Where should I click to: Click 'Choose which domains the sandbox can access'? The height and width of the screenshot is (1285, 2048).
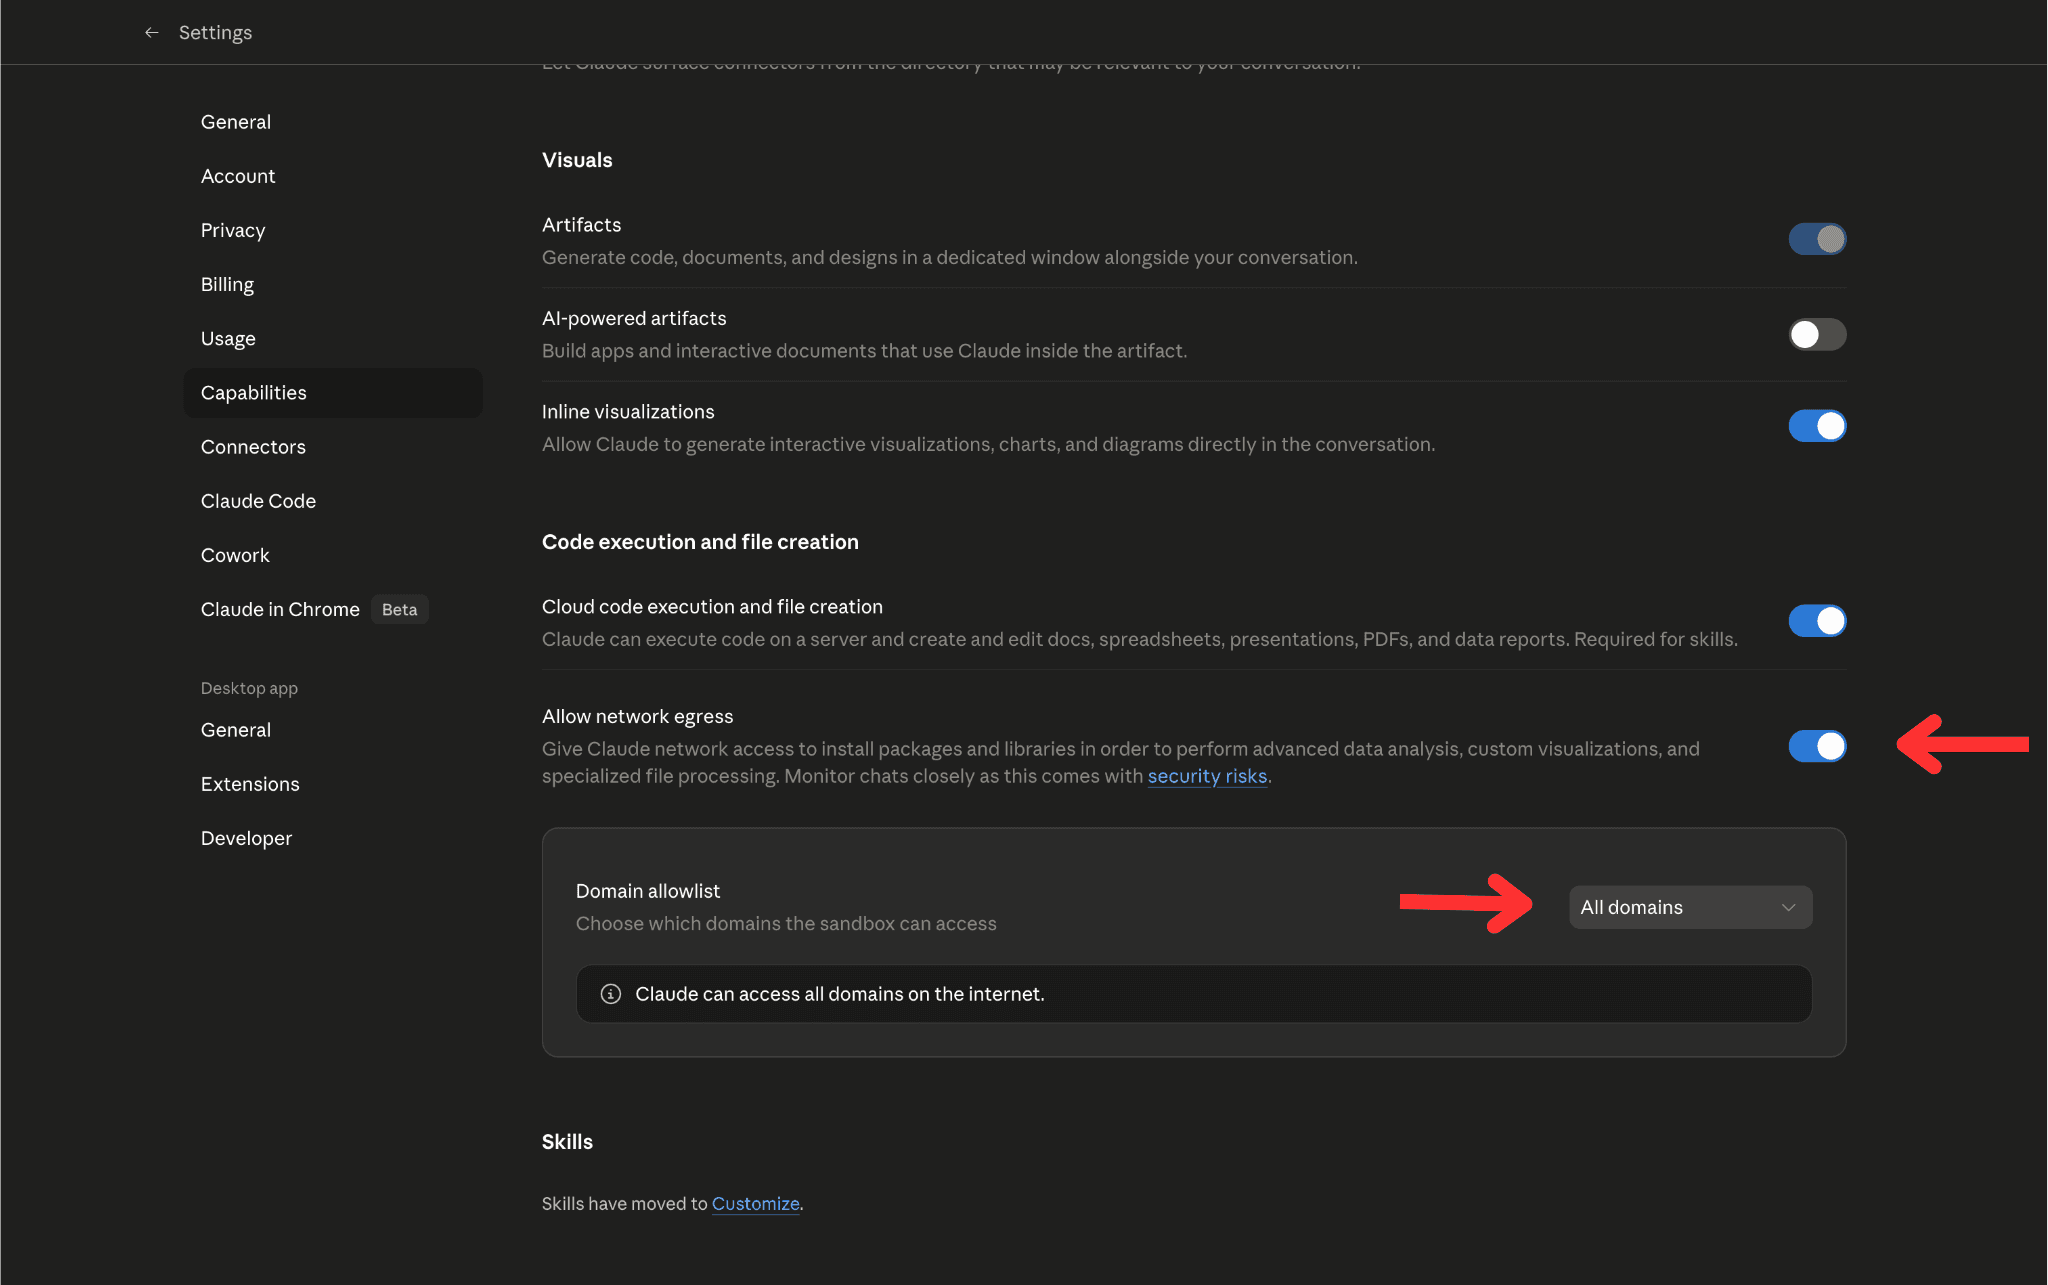[x=786, y=923]
